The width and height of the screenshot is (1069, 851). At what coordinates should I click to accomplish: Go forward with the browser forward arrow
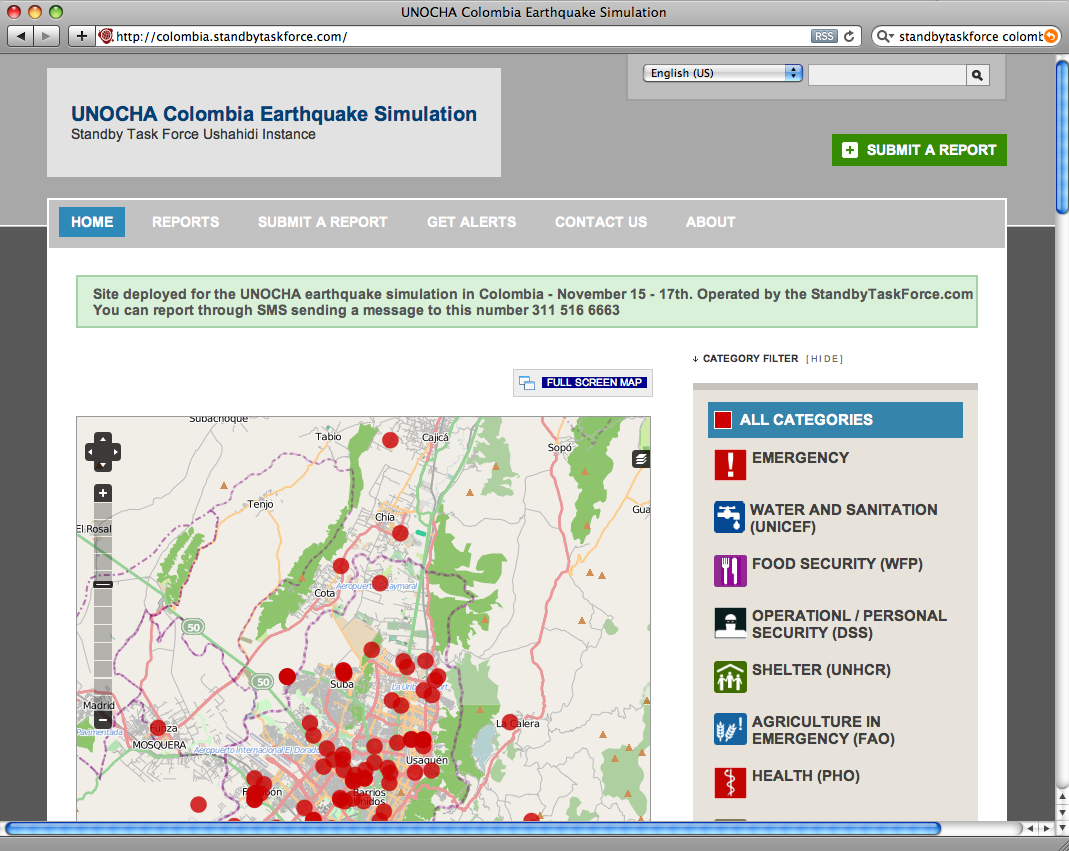[46, 36]
